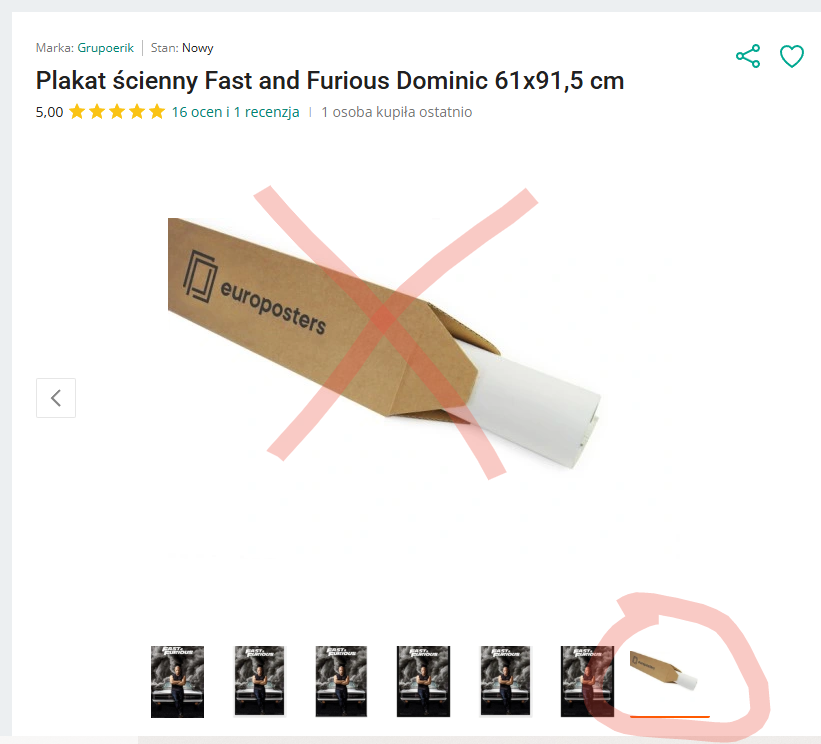The width and height of the screenshot is (821, 744).
Task: Click the 1 osoba kupiła ostatnio text
Action: coord(396,112)
